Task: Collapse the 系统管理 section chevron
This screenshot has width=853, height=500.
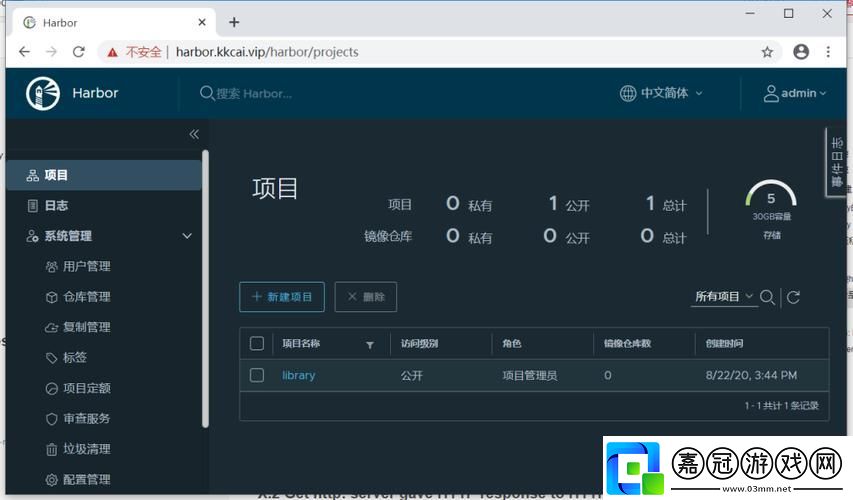Action: tap(187, 236)
